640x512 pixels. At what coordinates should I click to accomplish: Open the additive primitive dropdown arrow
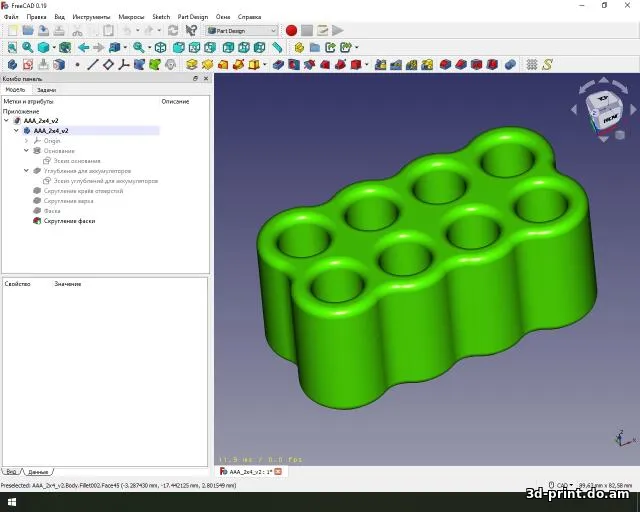[265, 65]
